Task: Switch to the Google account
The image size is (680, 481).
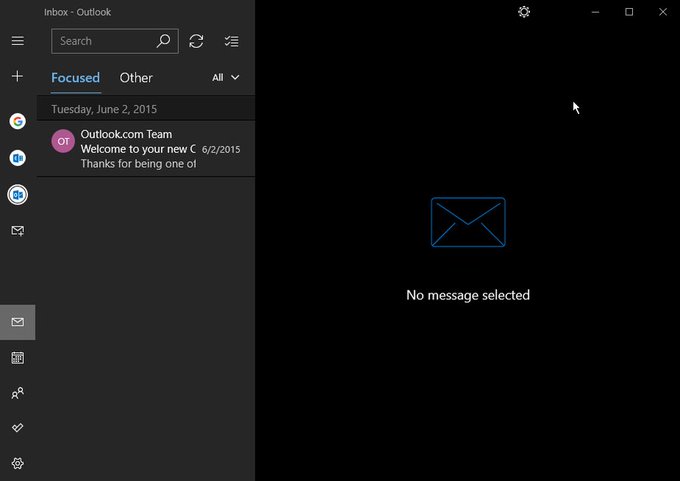Action: point(18,121)
